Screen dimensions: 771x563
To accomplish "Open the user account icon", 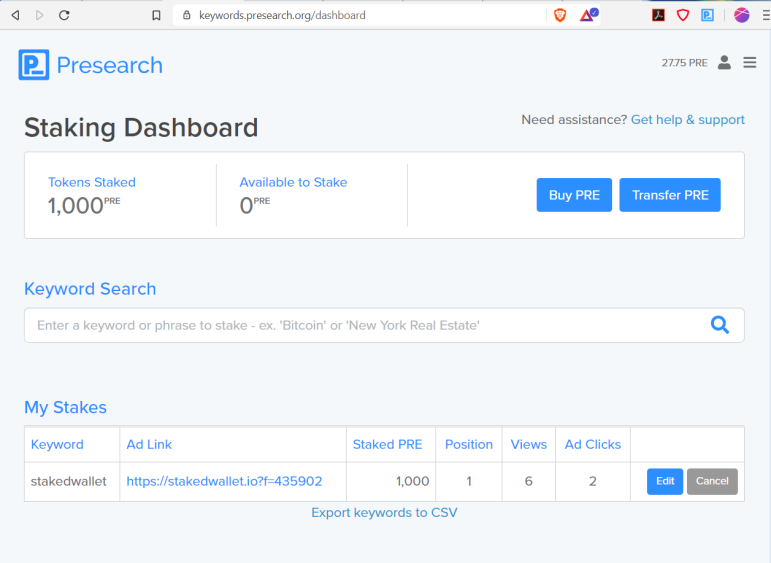I will 724,62.
